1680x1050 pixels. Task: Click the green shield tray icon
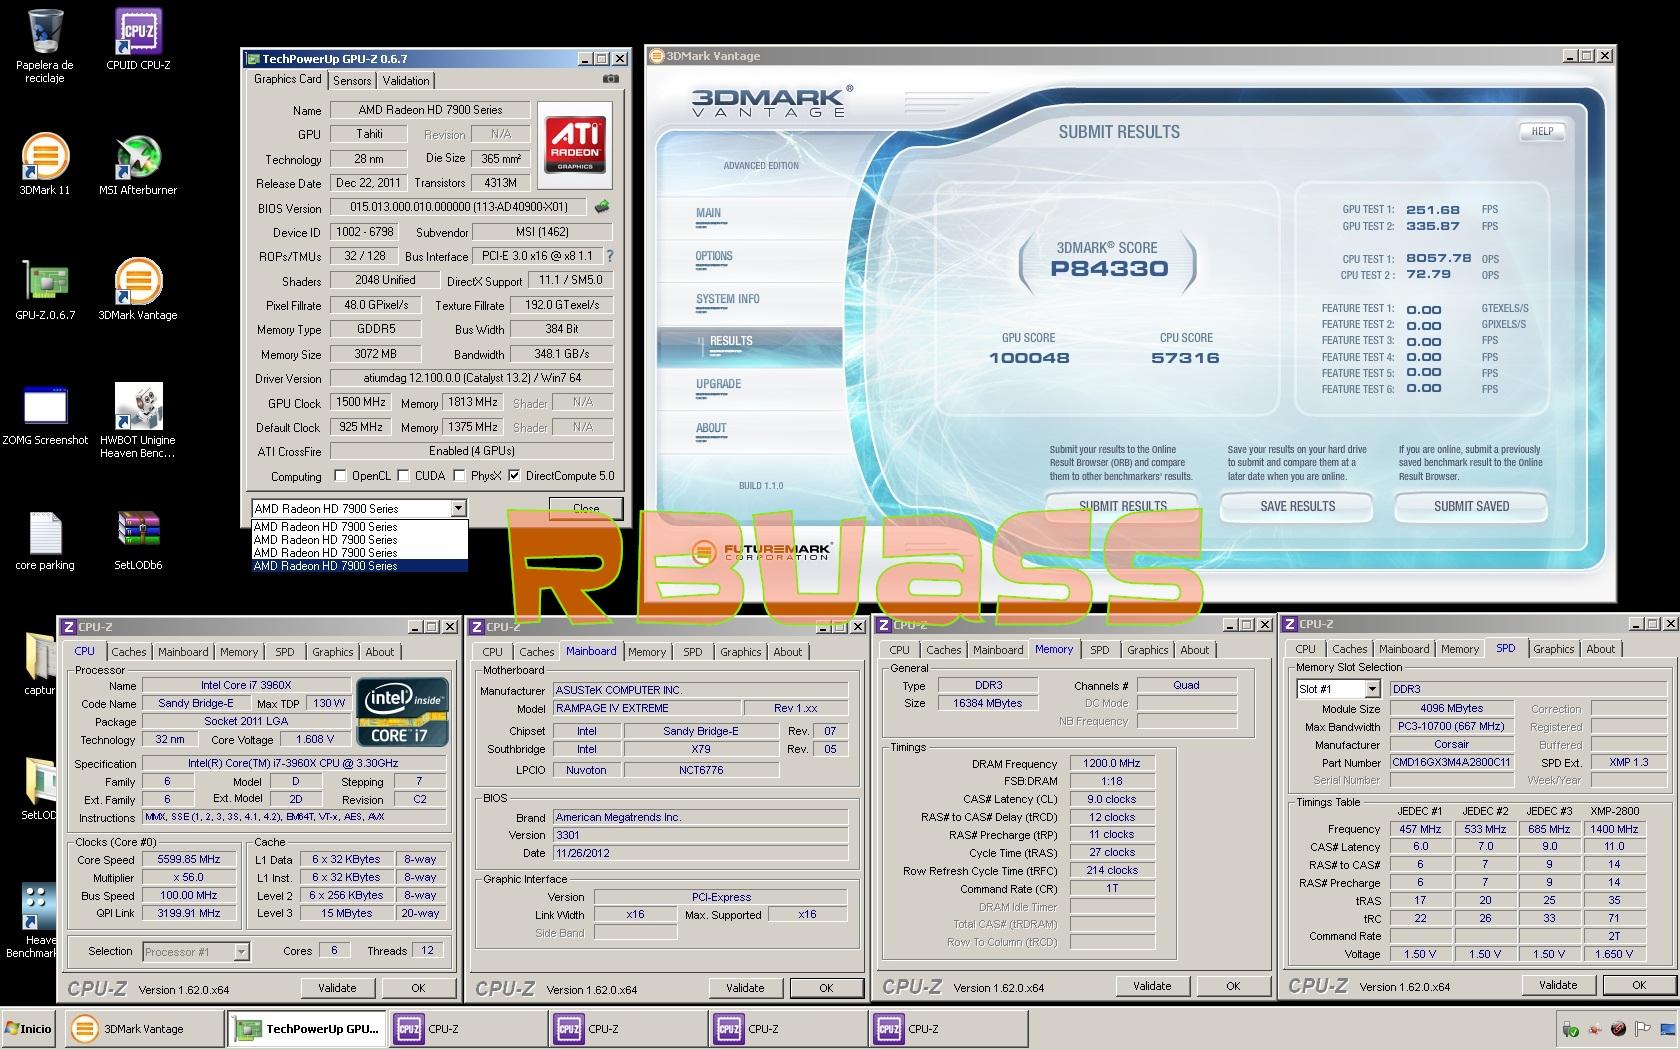(1571, 1029)
